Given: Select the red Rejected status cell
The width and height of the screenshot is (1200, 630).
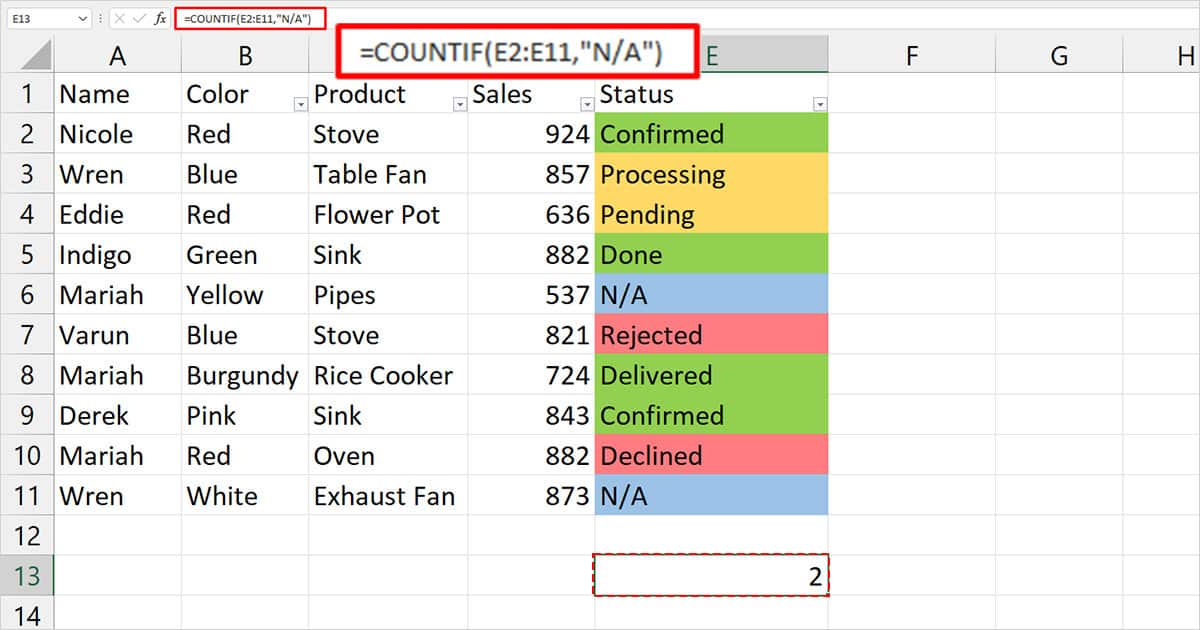Looking at the screenshot, I should pyautogui.click(x=711, y=334).
